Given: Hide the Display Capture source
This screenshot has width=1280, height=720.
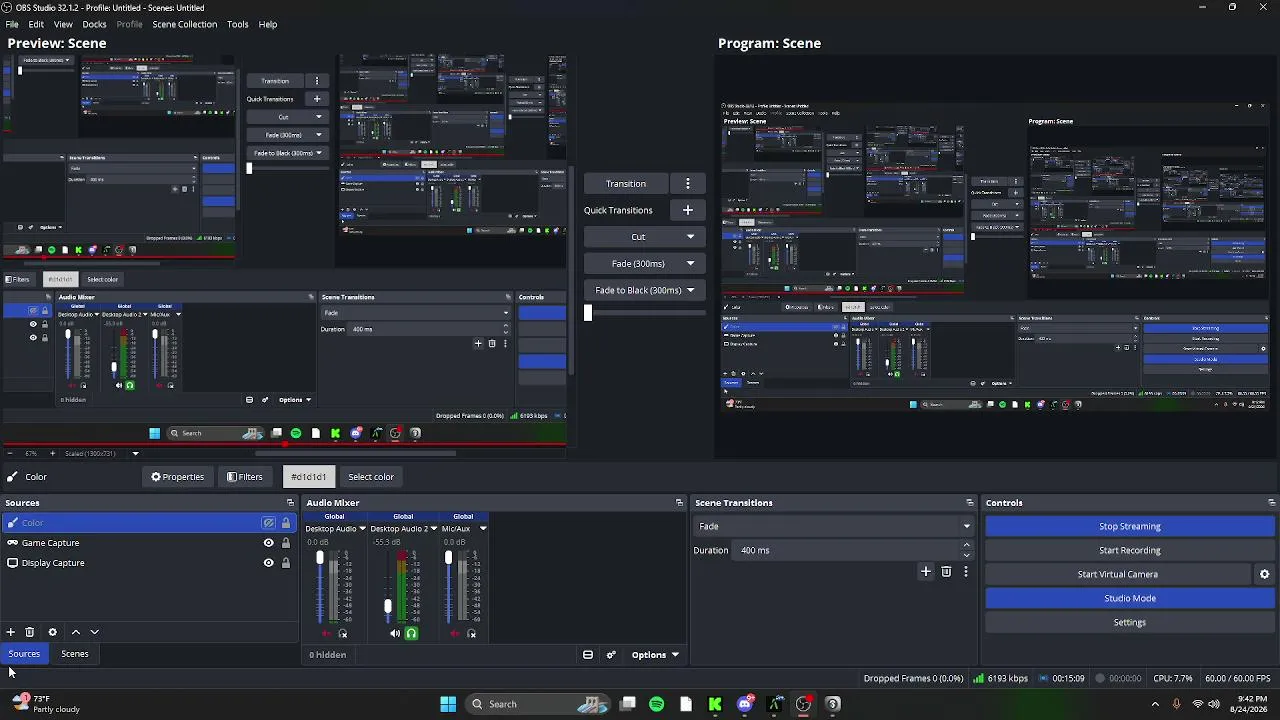Looking at the screenshot, I should point(268,563).
